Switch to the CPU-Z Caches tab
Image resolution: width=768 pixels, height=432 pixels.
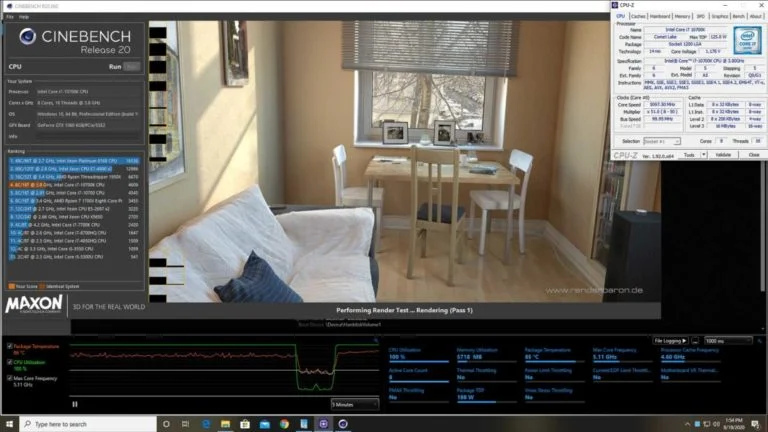tap(638, 16)
